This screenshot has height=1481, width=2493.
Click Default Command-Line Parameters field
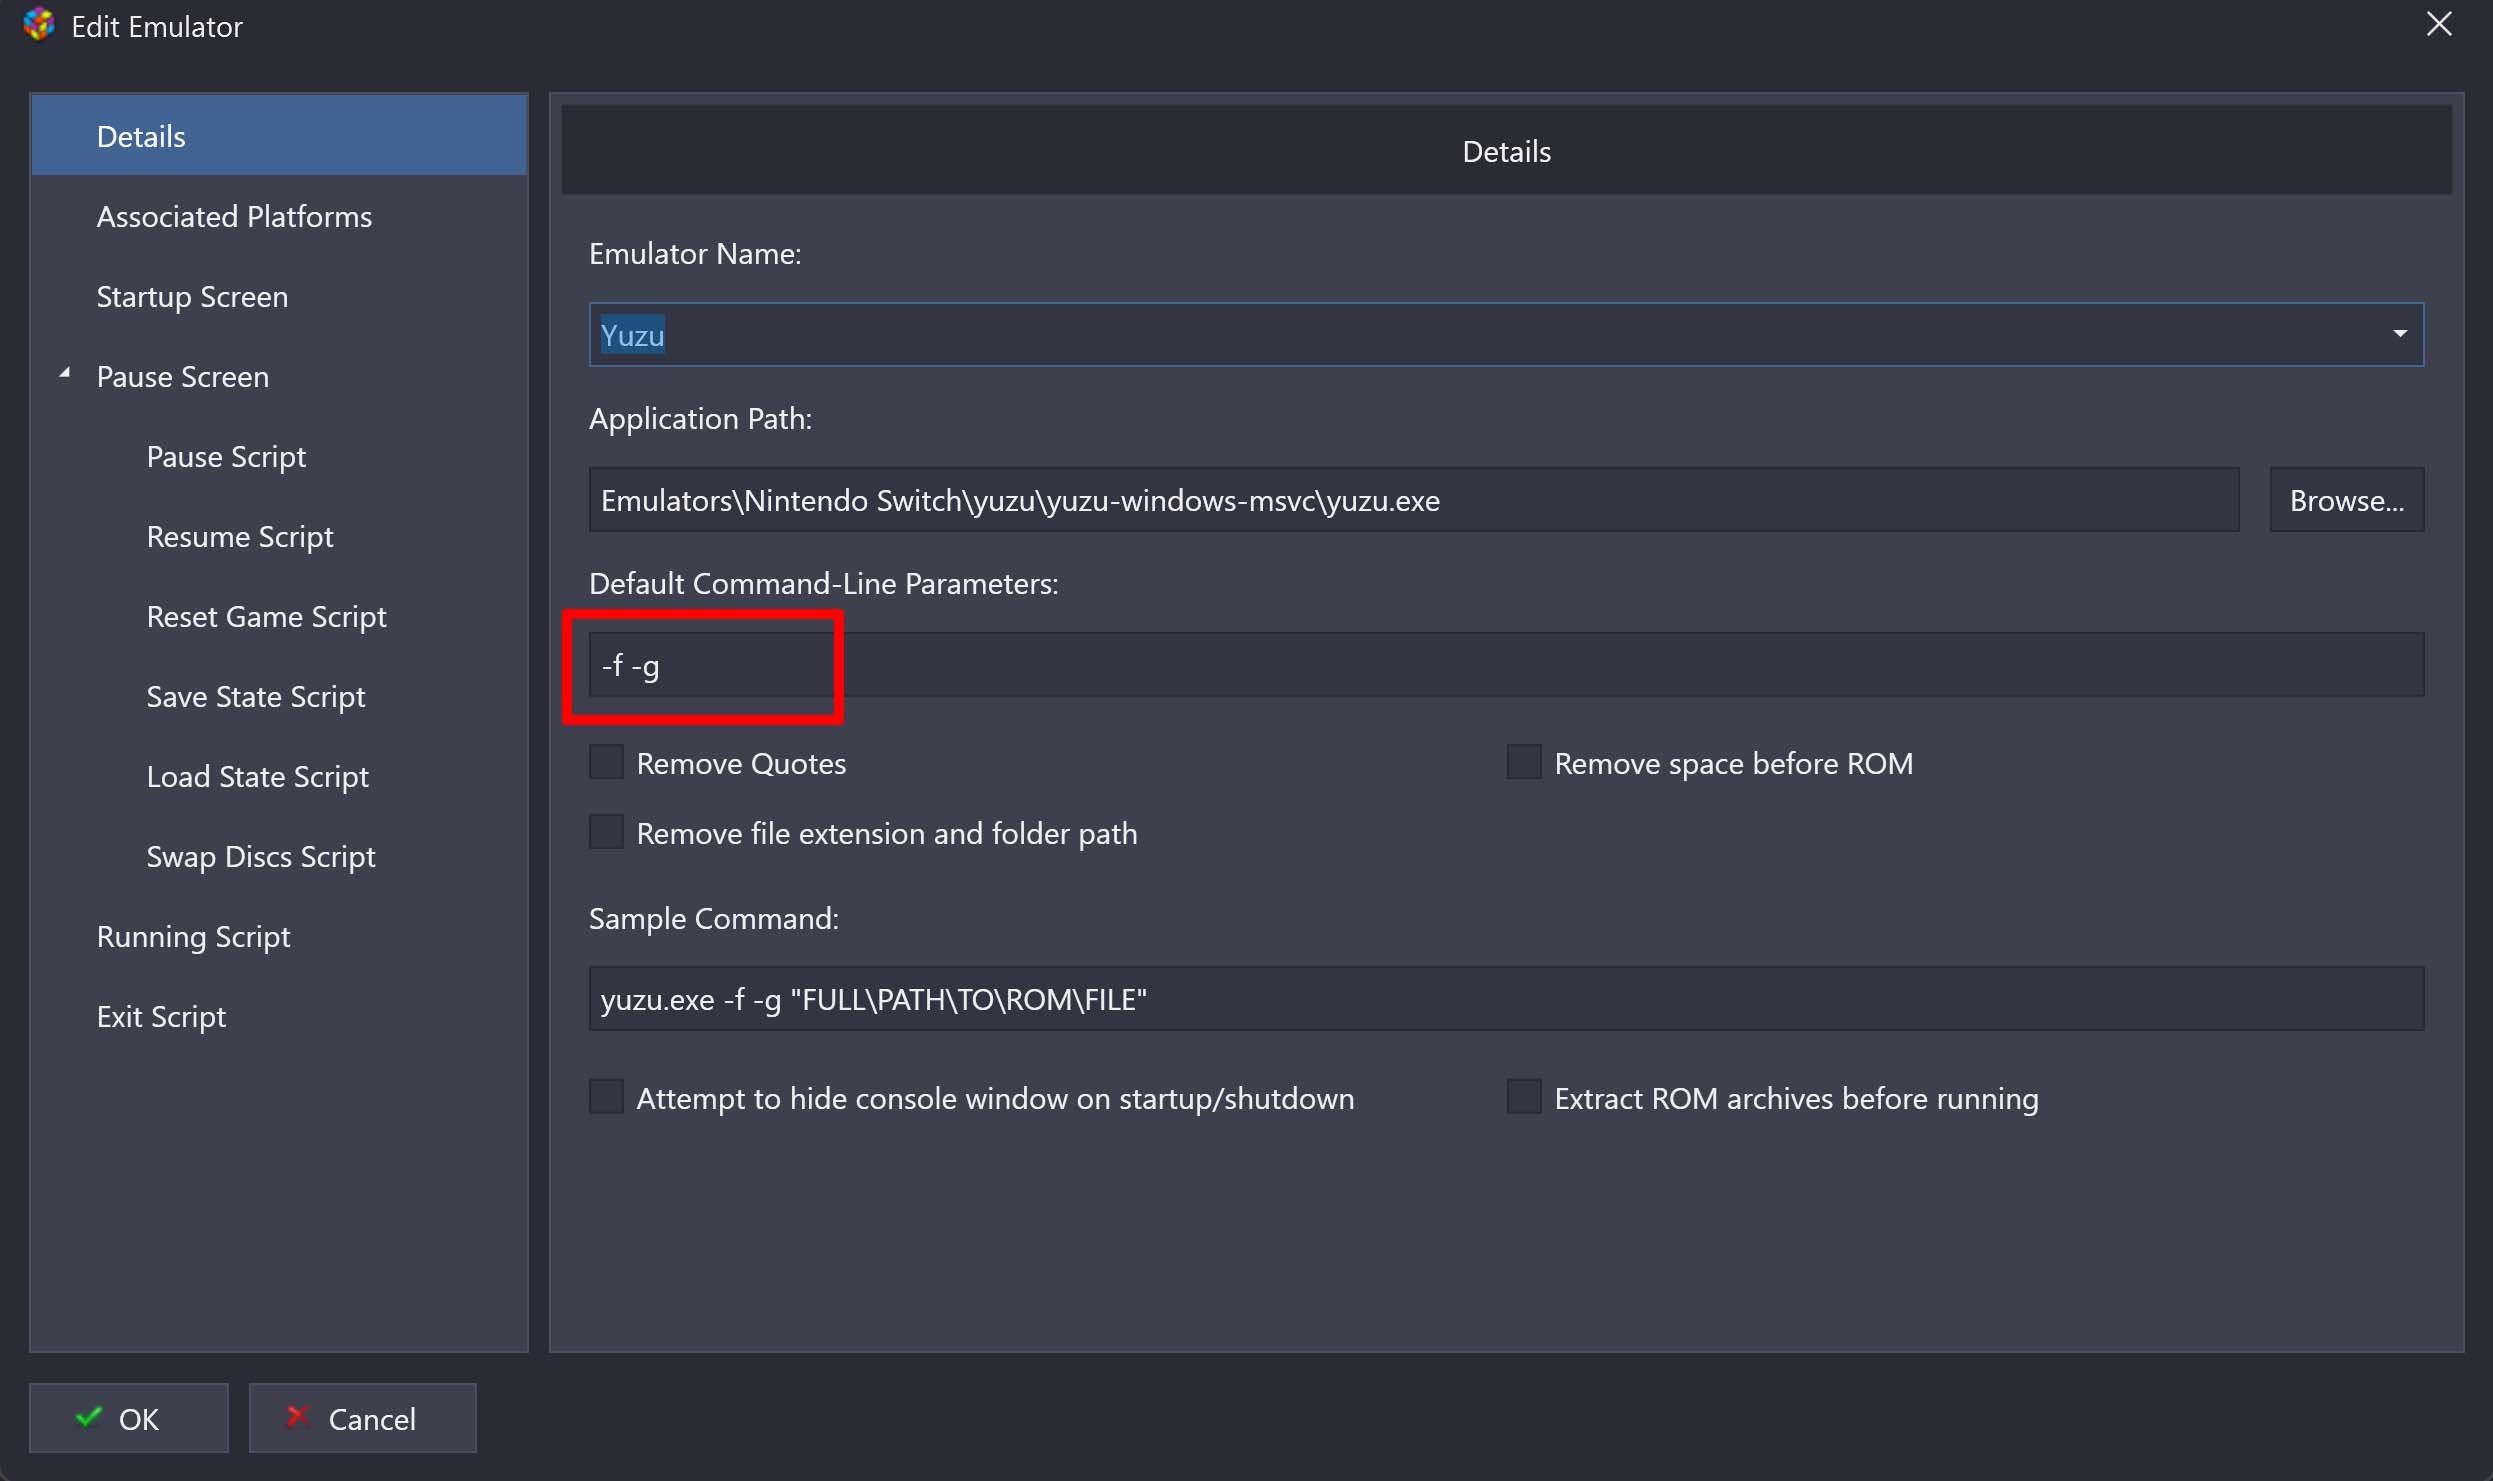[1506, 664]
